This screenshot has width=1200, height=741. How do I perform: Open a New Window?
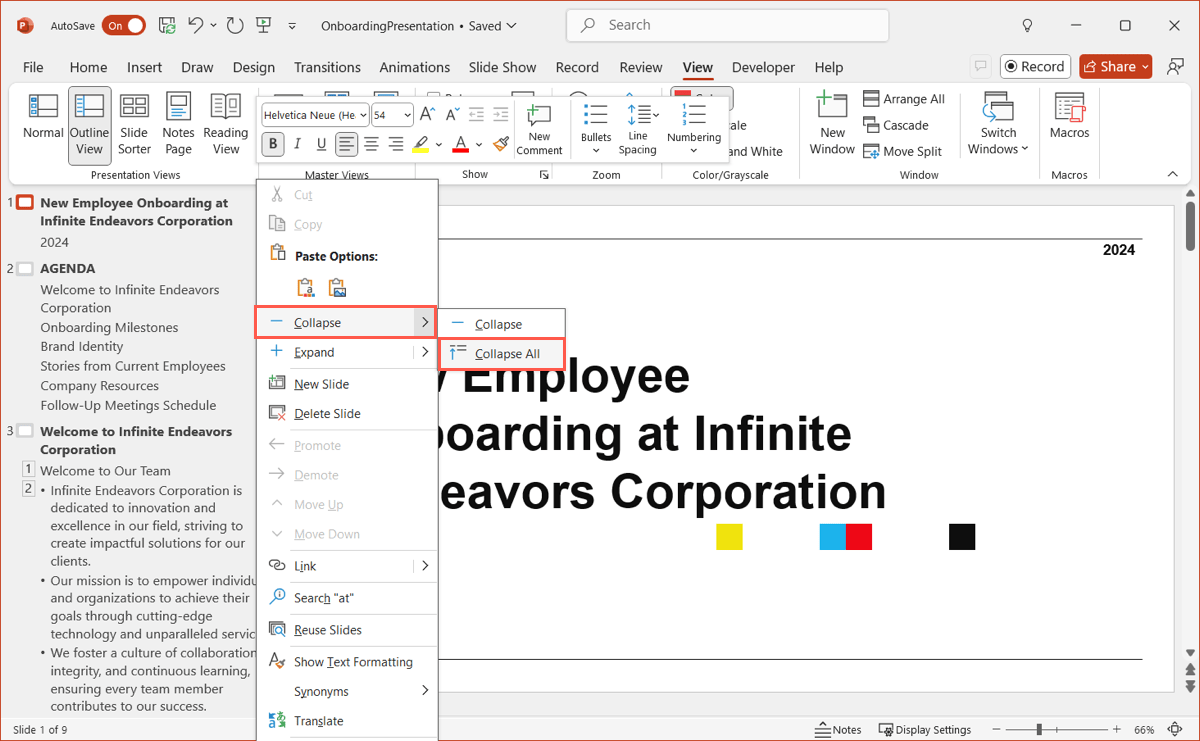pos(832,124)
